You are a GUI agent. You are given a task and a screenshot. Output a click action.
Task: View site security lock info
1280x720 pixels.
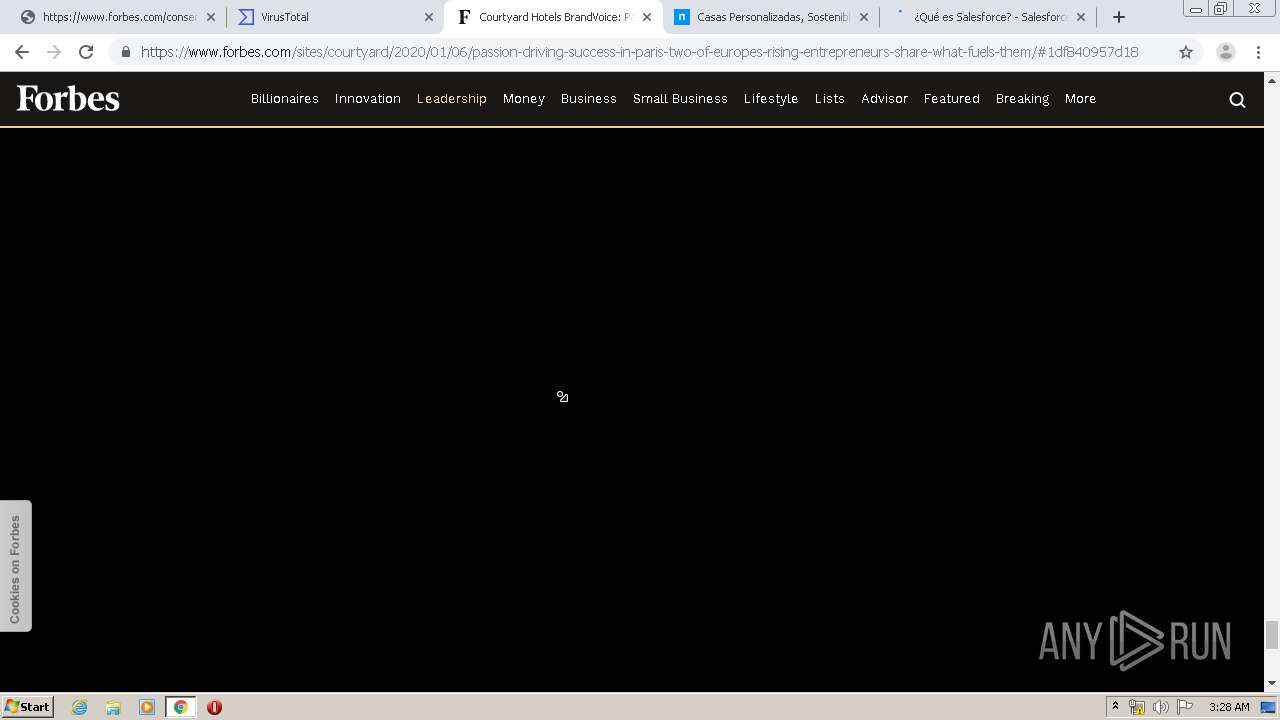point(125,52)
